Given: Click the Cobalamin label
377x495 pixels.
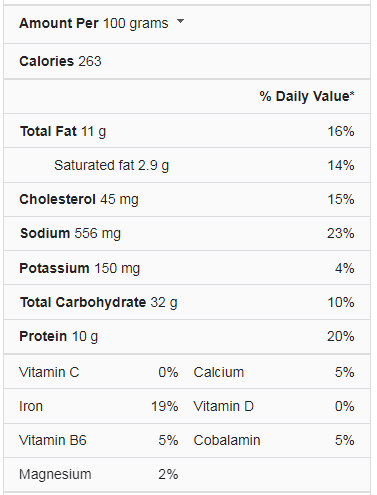Looking at the screenshot, I should 227,440.
